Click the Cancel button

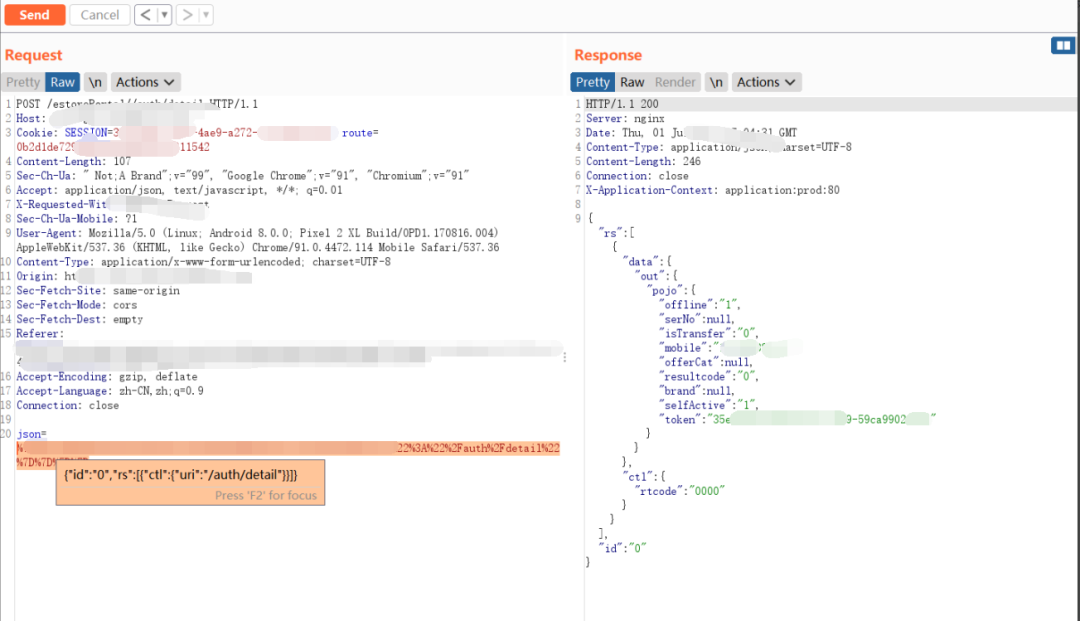[x=99, y=15]
